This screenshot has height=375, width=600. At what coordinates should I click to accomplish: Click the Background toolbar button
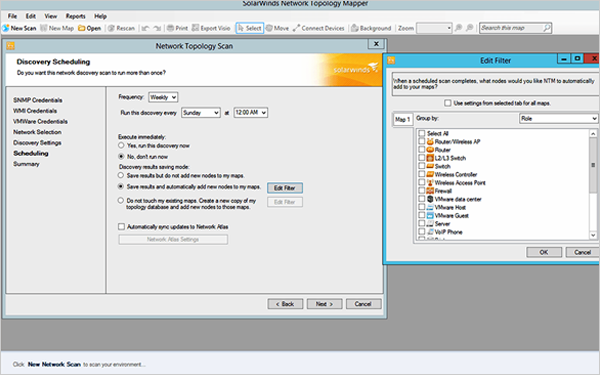(371, 28)
